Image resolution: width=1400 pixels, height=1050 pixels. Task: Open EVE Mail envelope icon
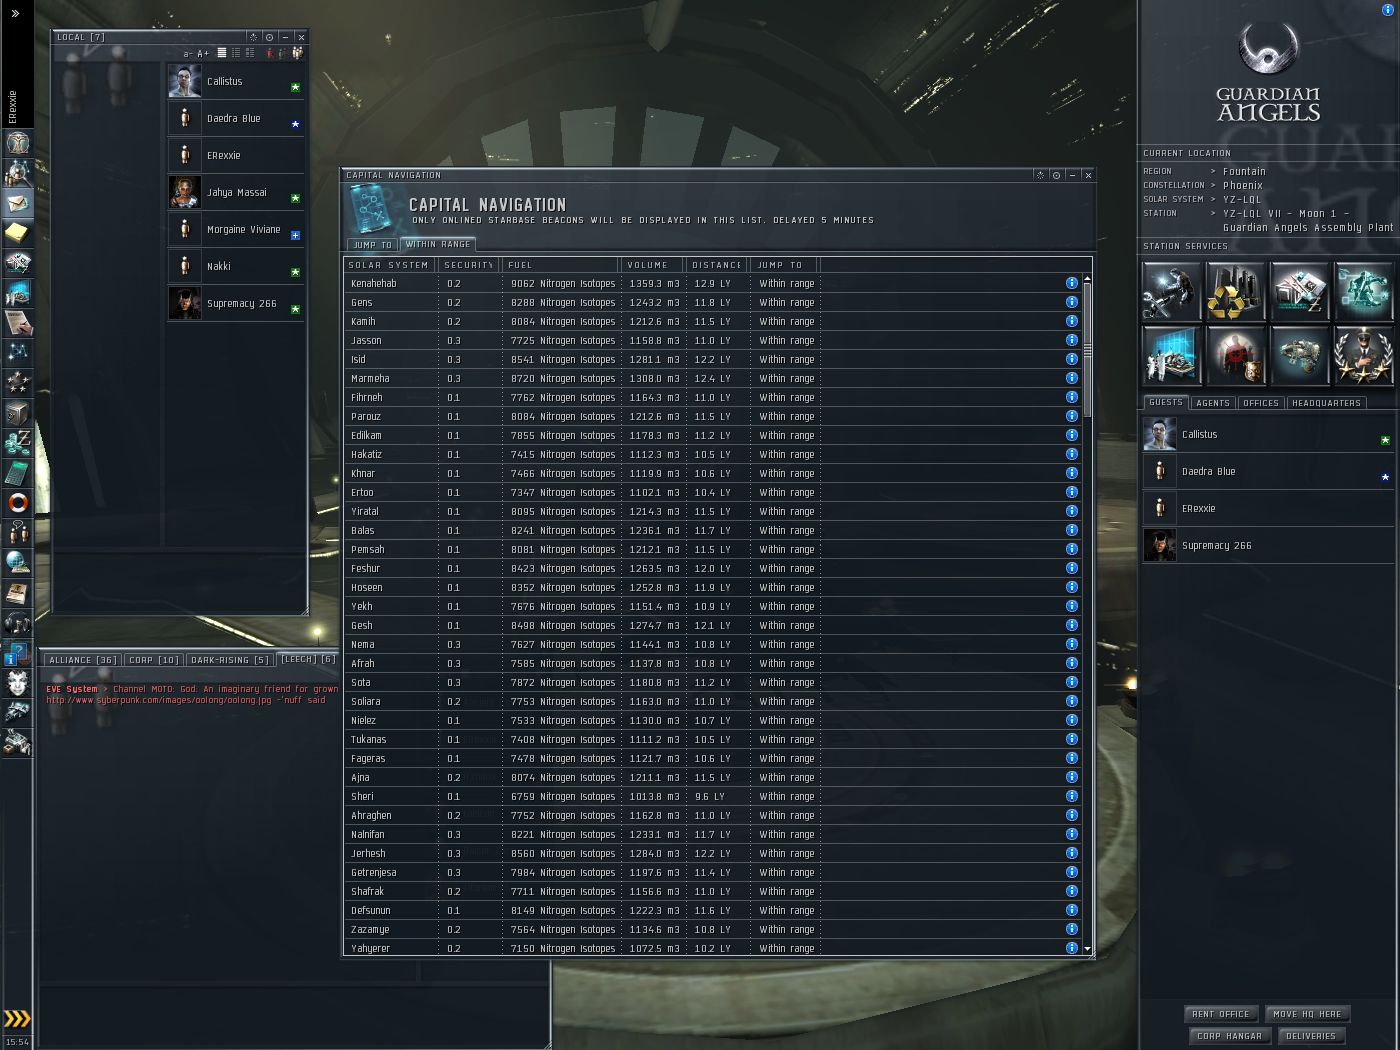coord(18,203)
